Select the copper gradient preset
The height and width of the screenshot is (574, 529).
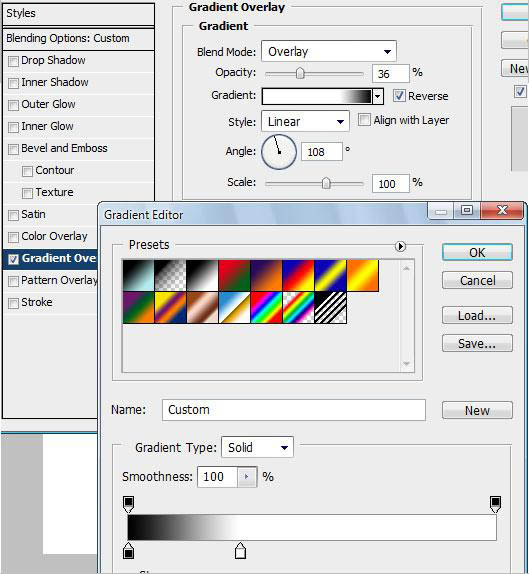202,308
